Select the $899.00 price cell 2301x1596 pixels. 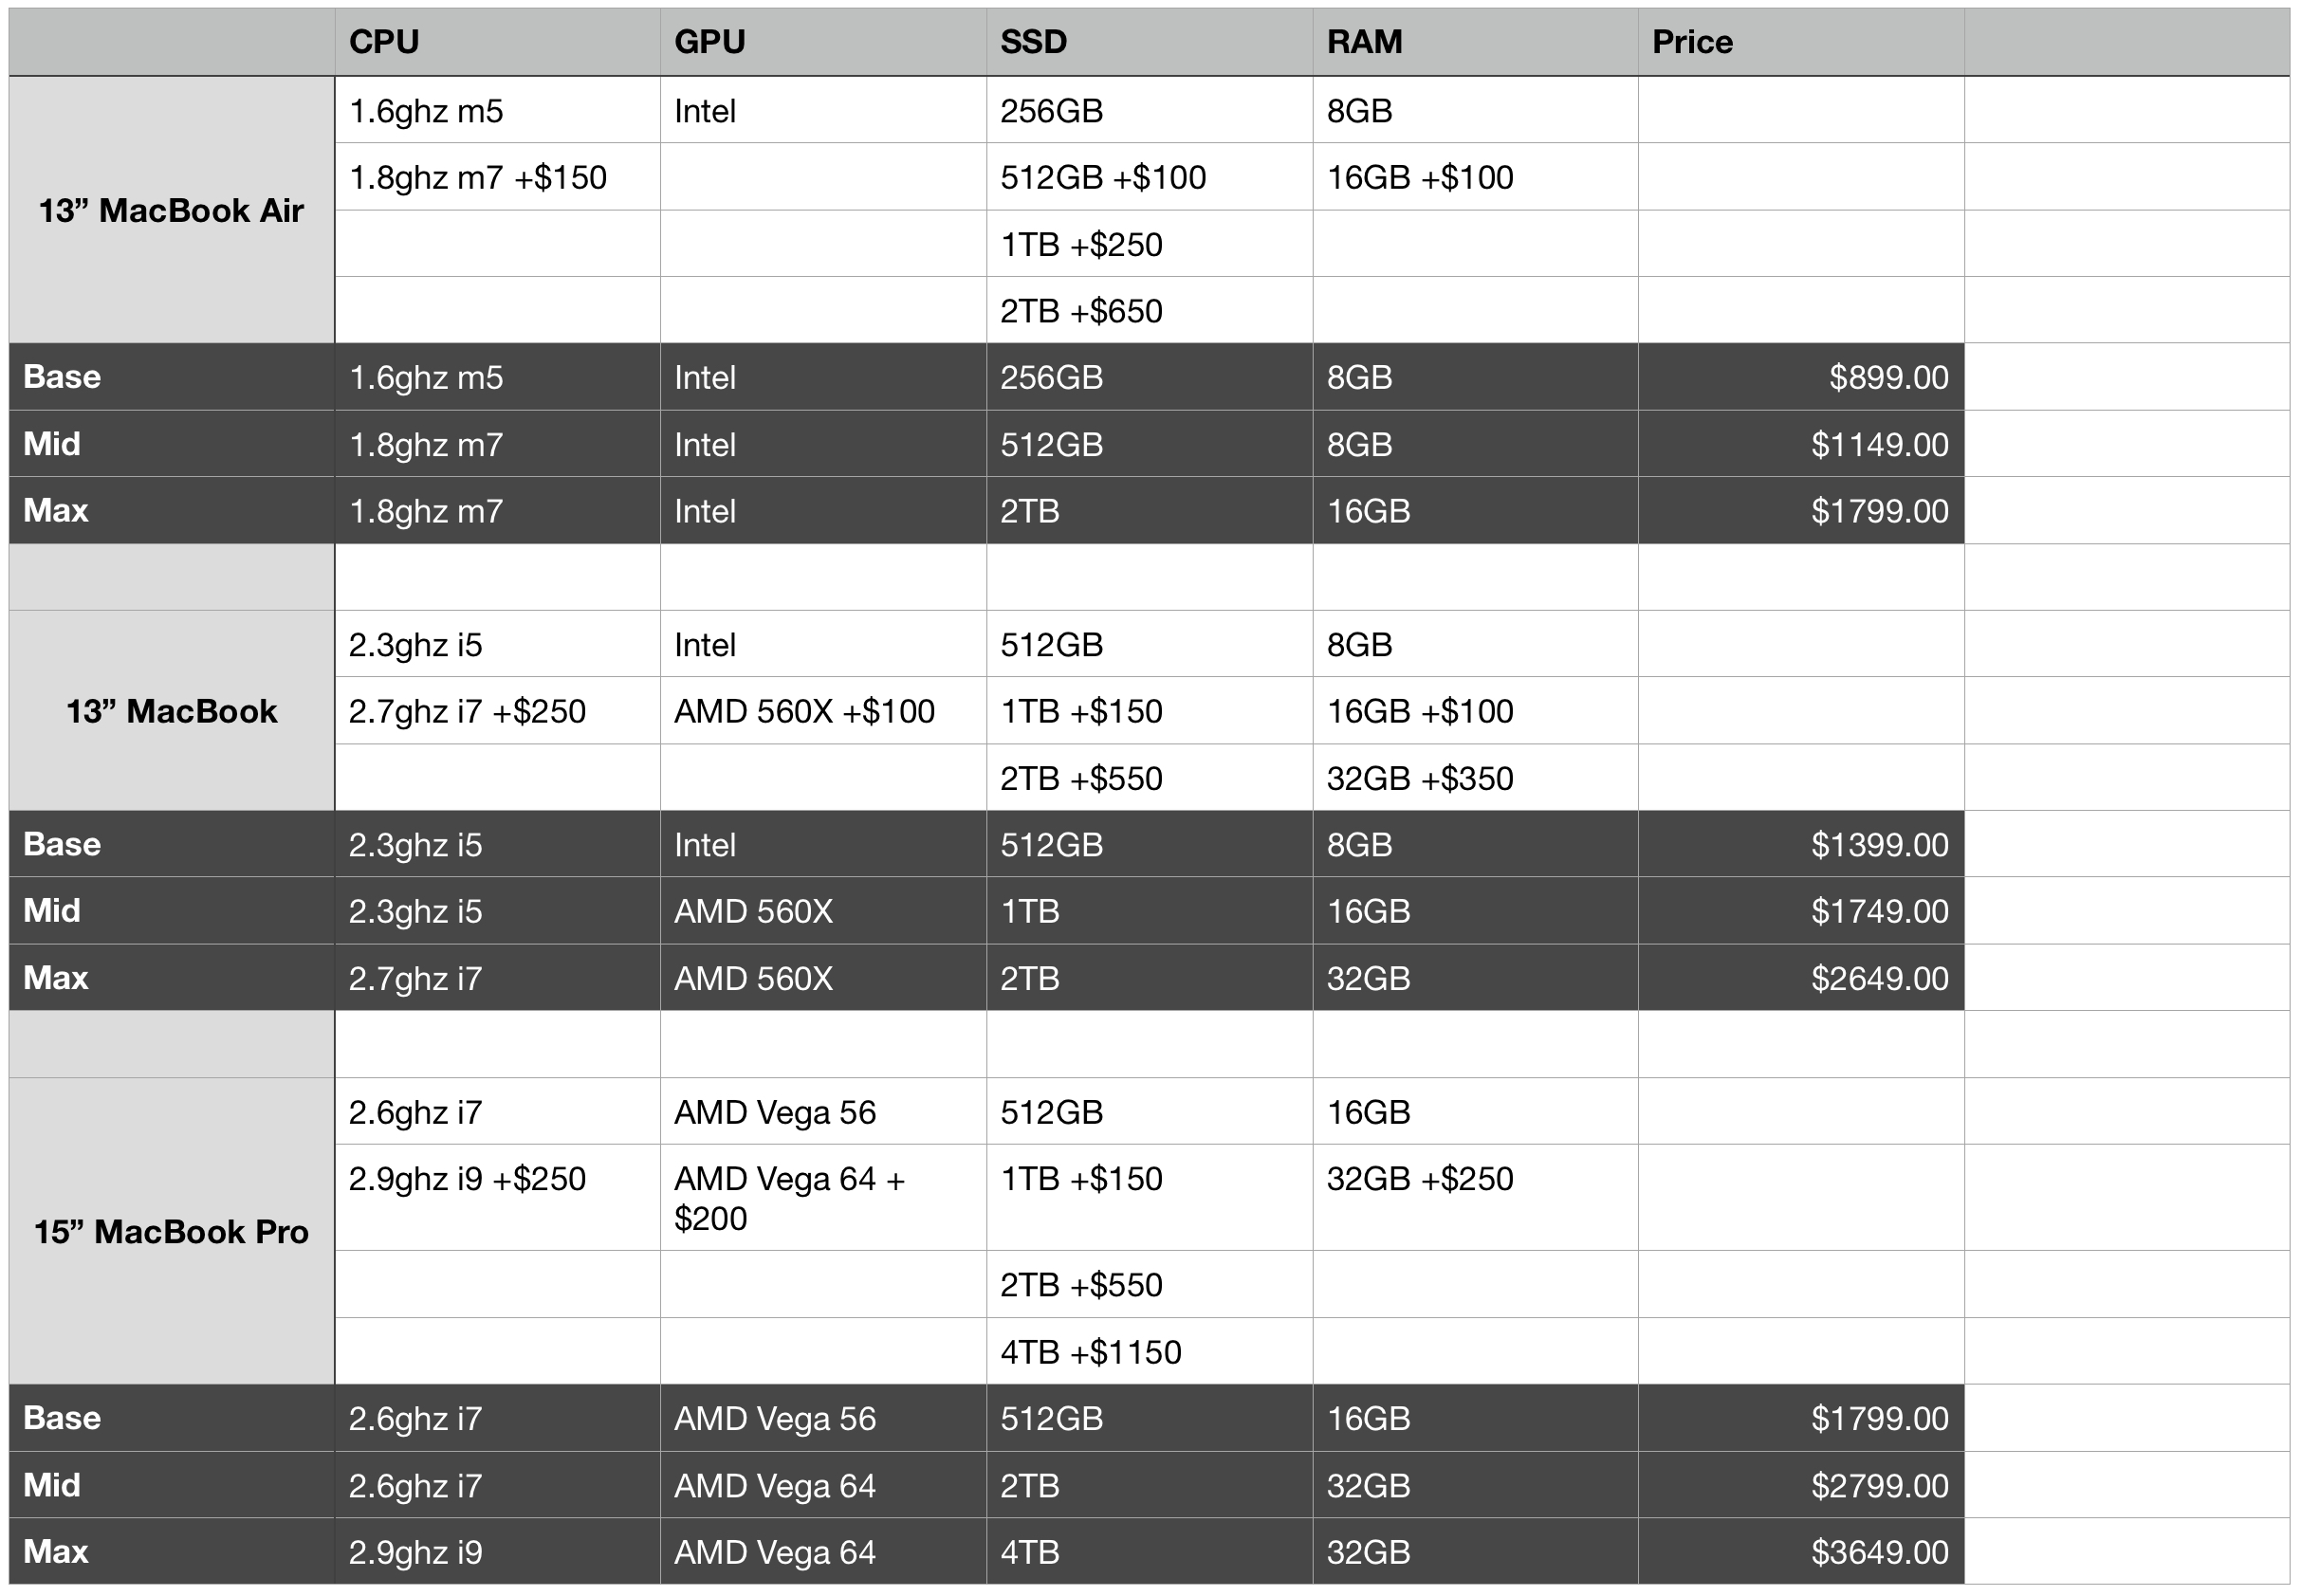pyautogui.click(x=1801, y=377)
